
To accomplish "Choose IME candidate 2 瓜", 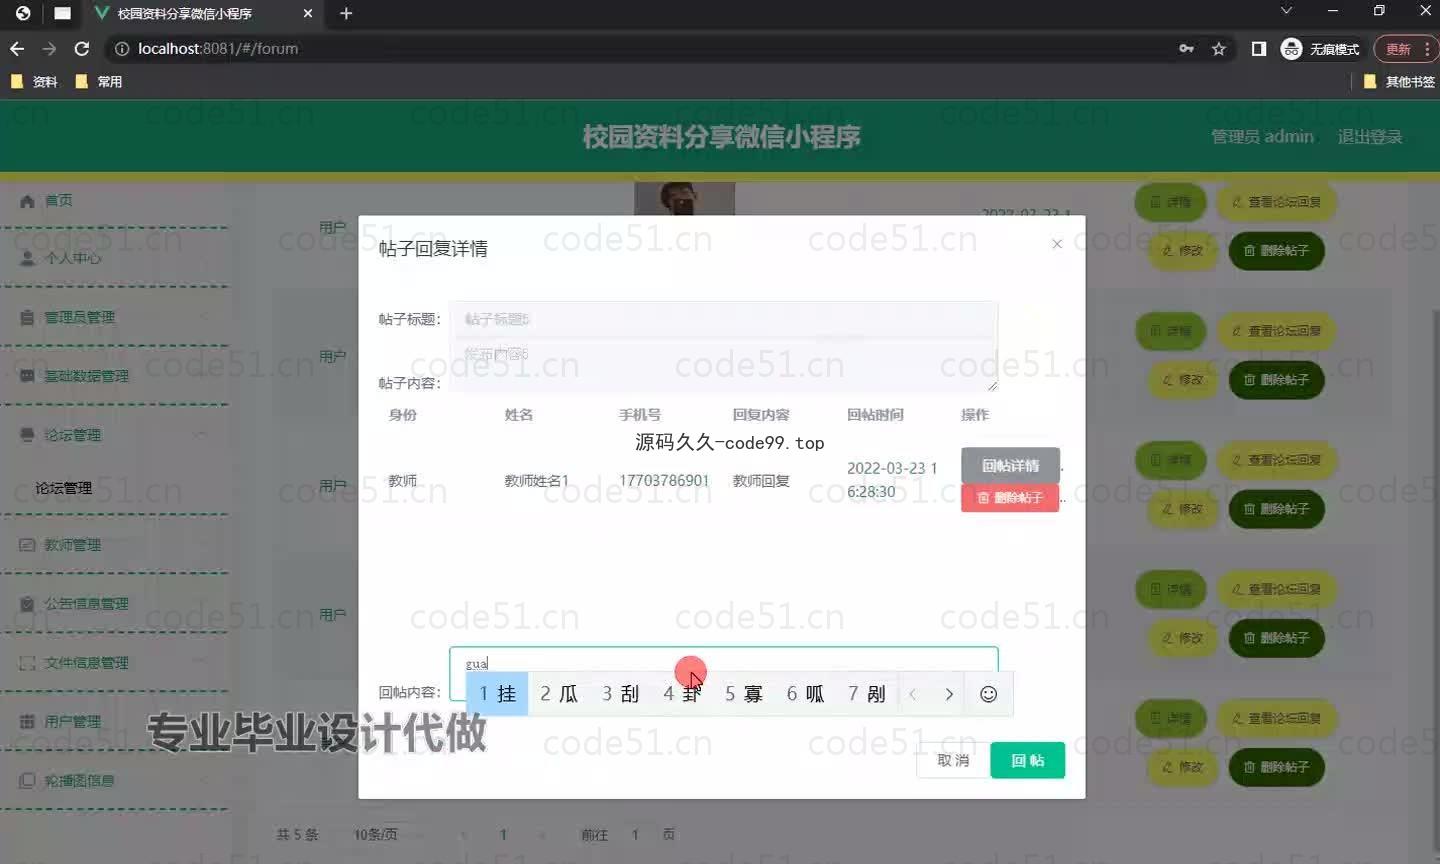I will pyautogui.click(x=559, y=694).
